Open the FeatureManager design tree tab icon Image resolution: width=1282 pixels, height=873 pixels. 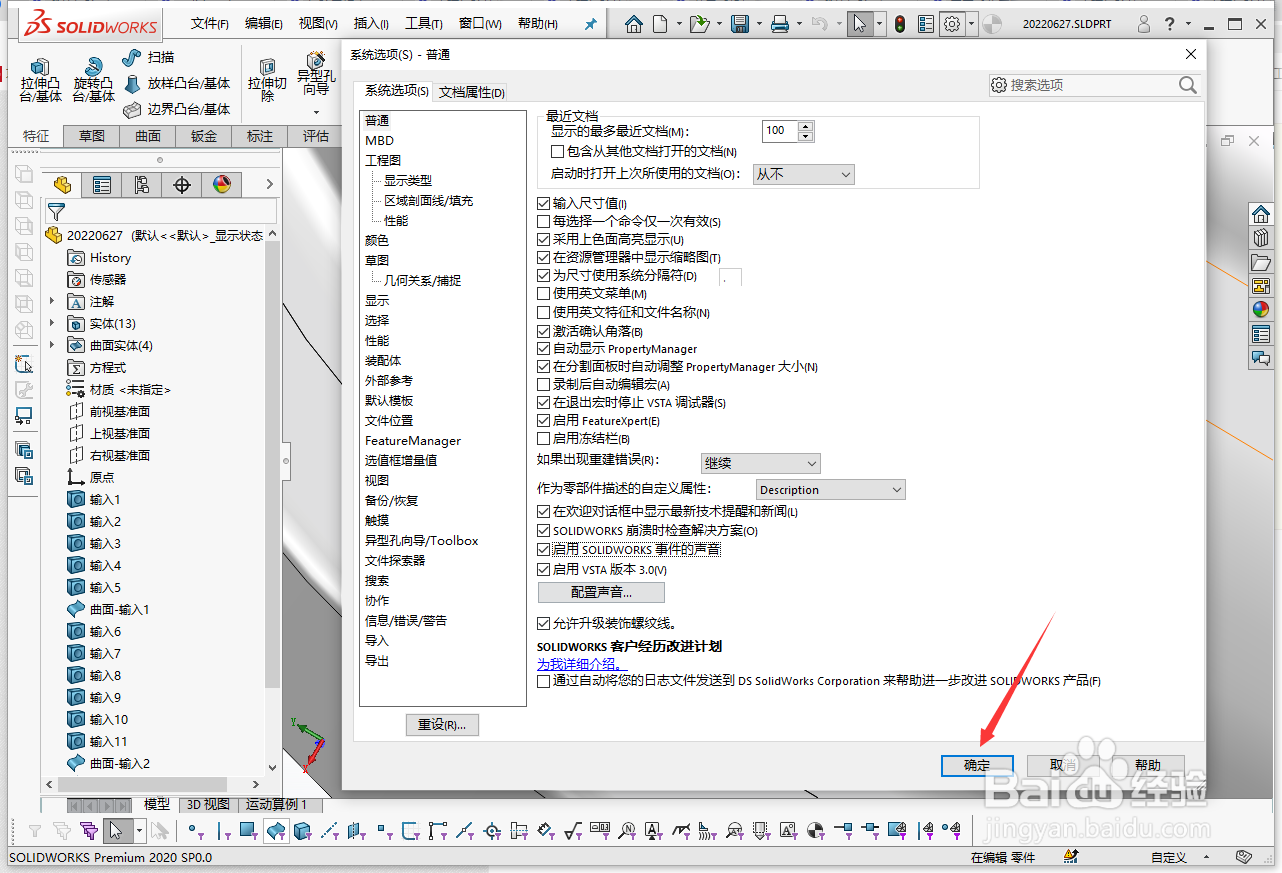(62, 185)
